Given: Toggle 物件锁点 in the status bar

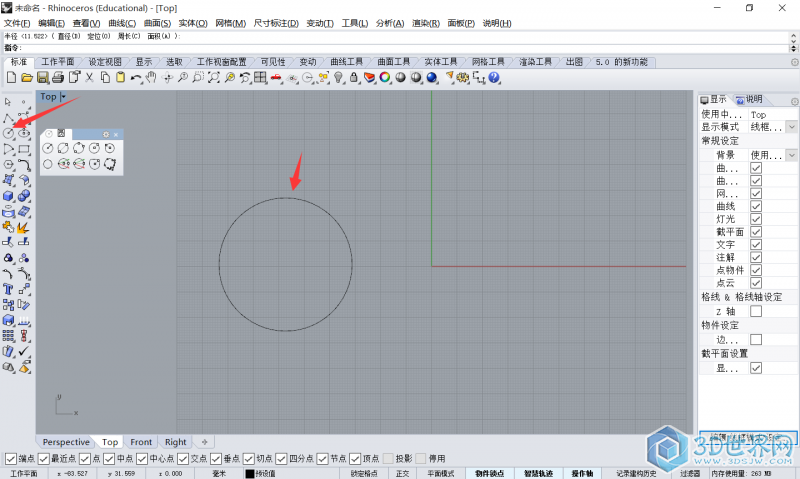Looking at the screenshot, I should (x=490, y=473).
